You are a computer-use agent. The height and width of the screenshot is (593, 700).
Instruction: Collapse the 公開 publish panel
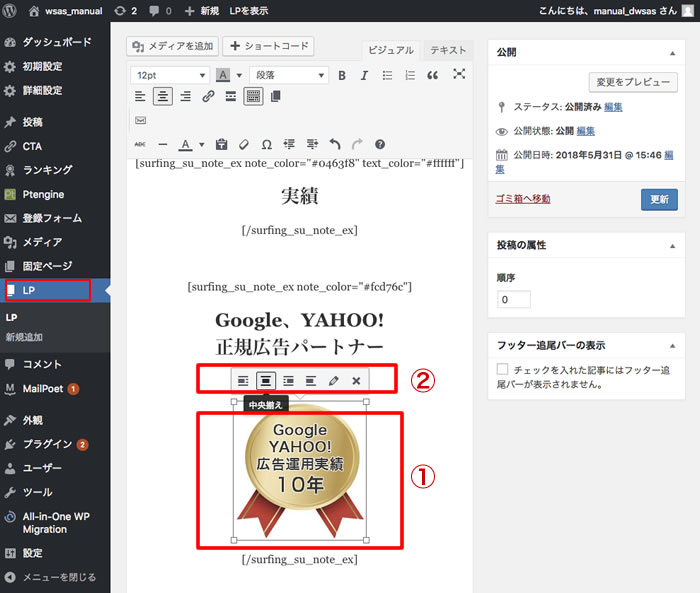pos(672,52)
